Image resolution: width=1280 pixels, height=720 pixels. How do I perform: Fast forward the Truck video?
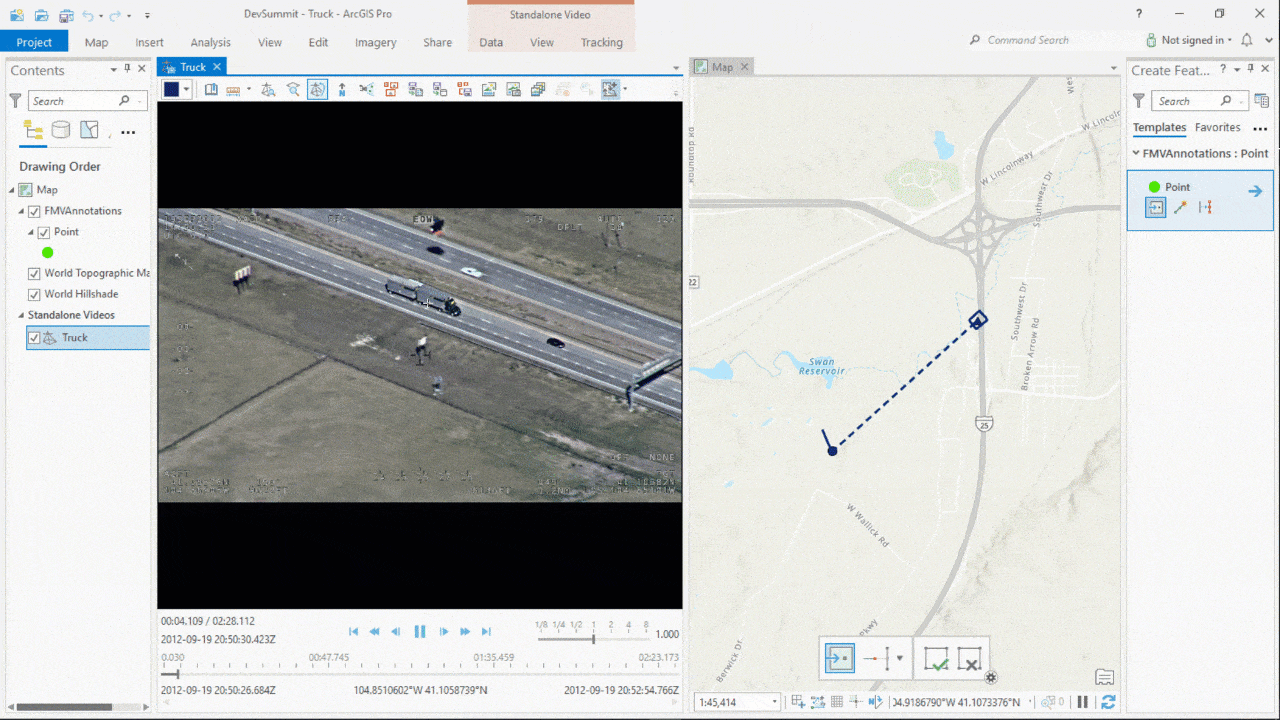click(x=465, y=632)
